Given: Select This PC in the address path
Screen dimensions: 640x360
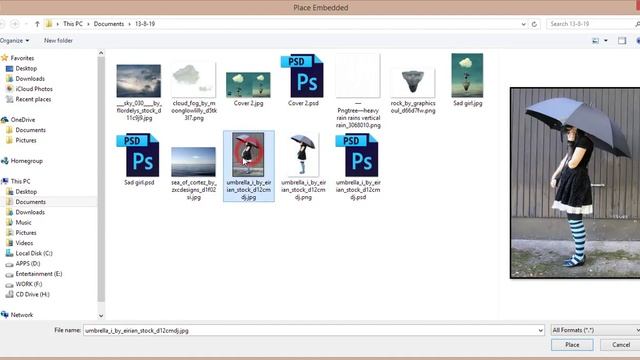Looking at the screenshot, I should (73, 24).
